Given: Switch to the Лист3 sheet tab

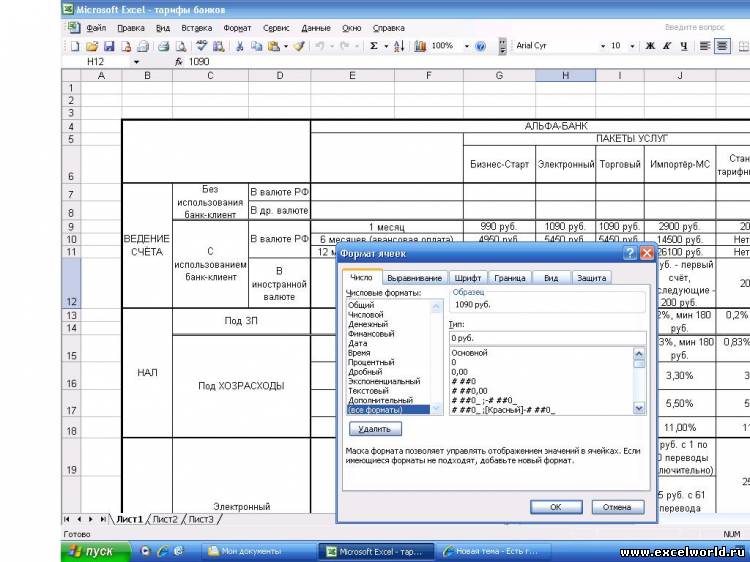Looking at the screenshot, I should point(201,519).
